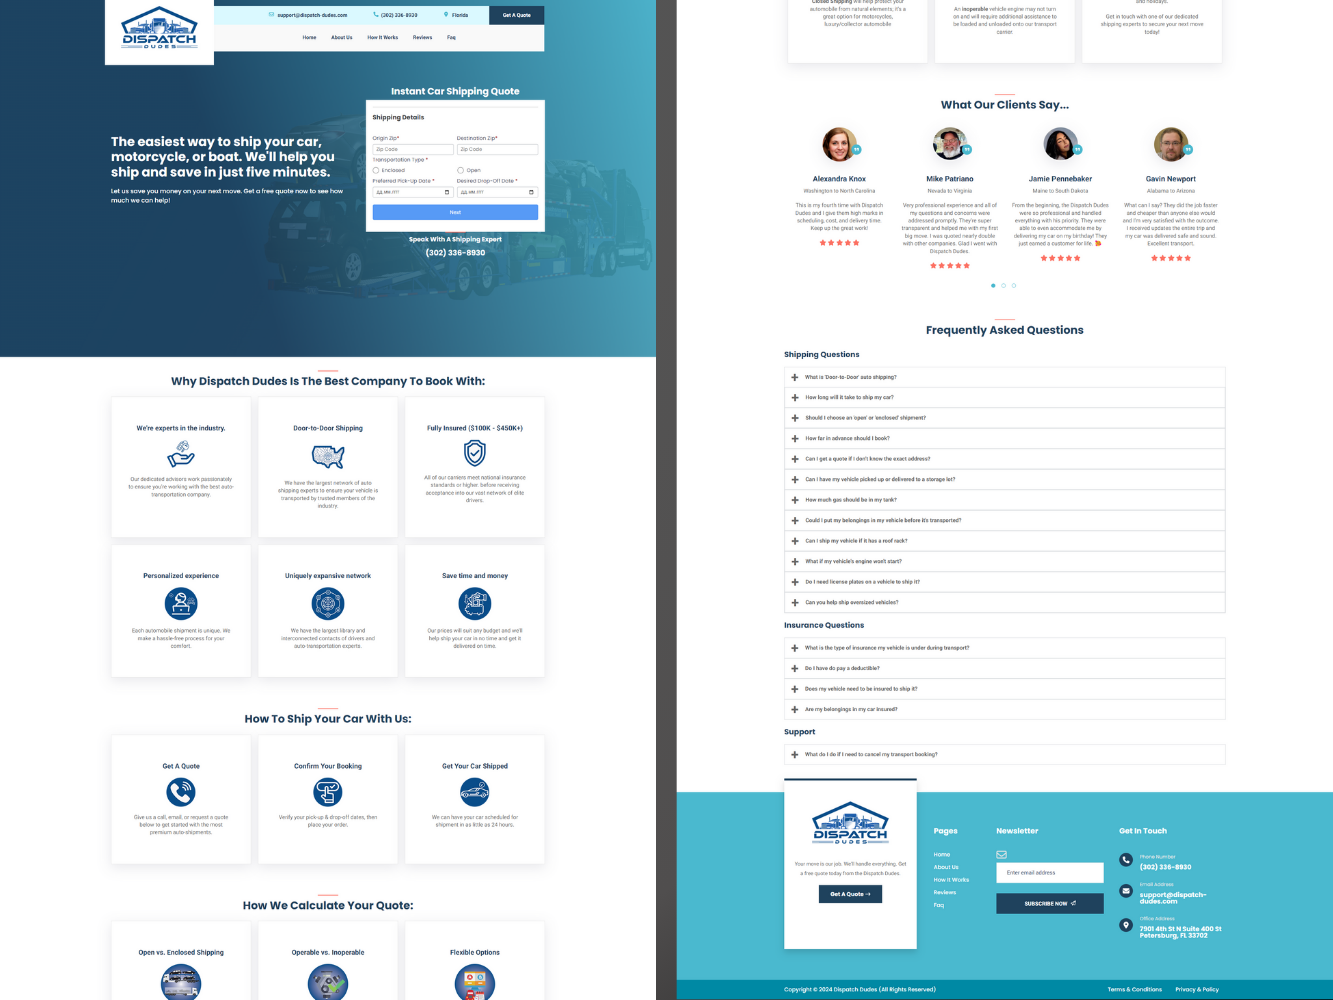Click the Dispatch Dudes logo in the header
1333x1000 pixels.
pos(159,28)
